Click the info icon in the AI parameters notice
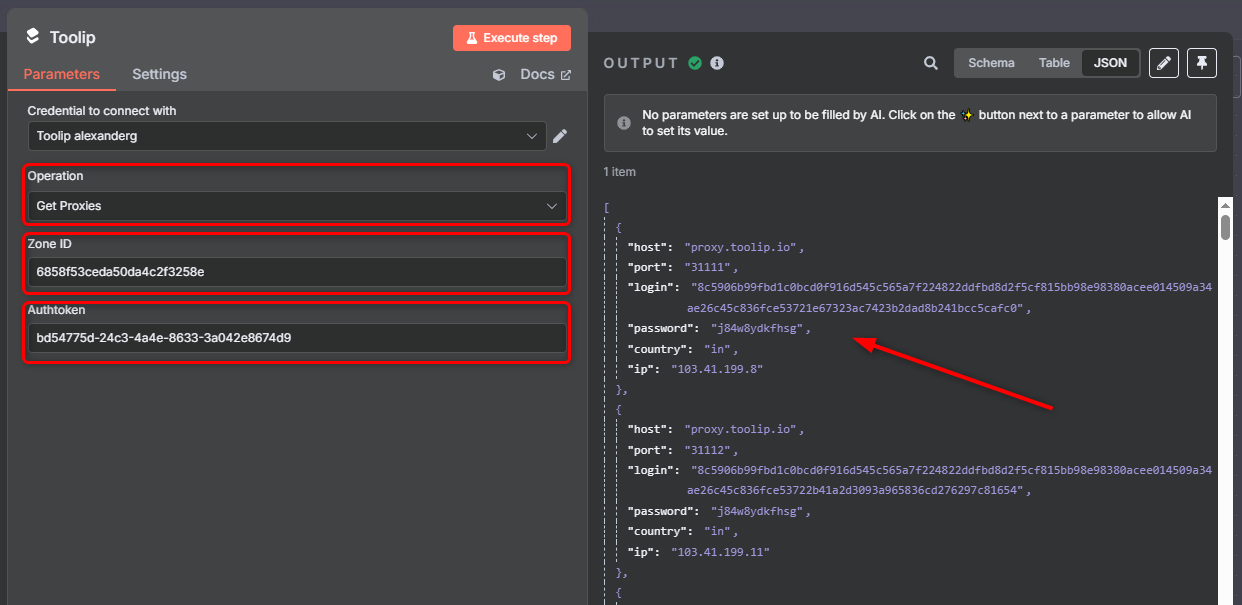 [x=624, y=123]
